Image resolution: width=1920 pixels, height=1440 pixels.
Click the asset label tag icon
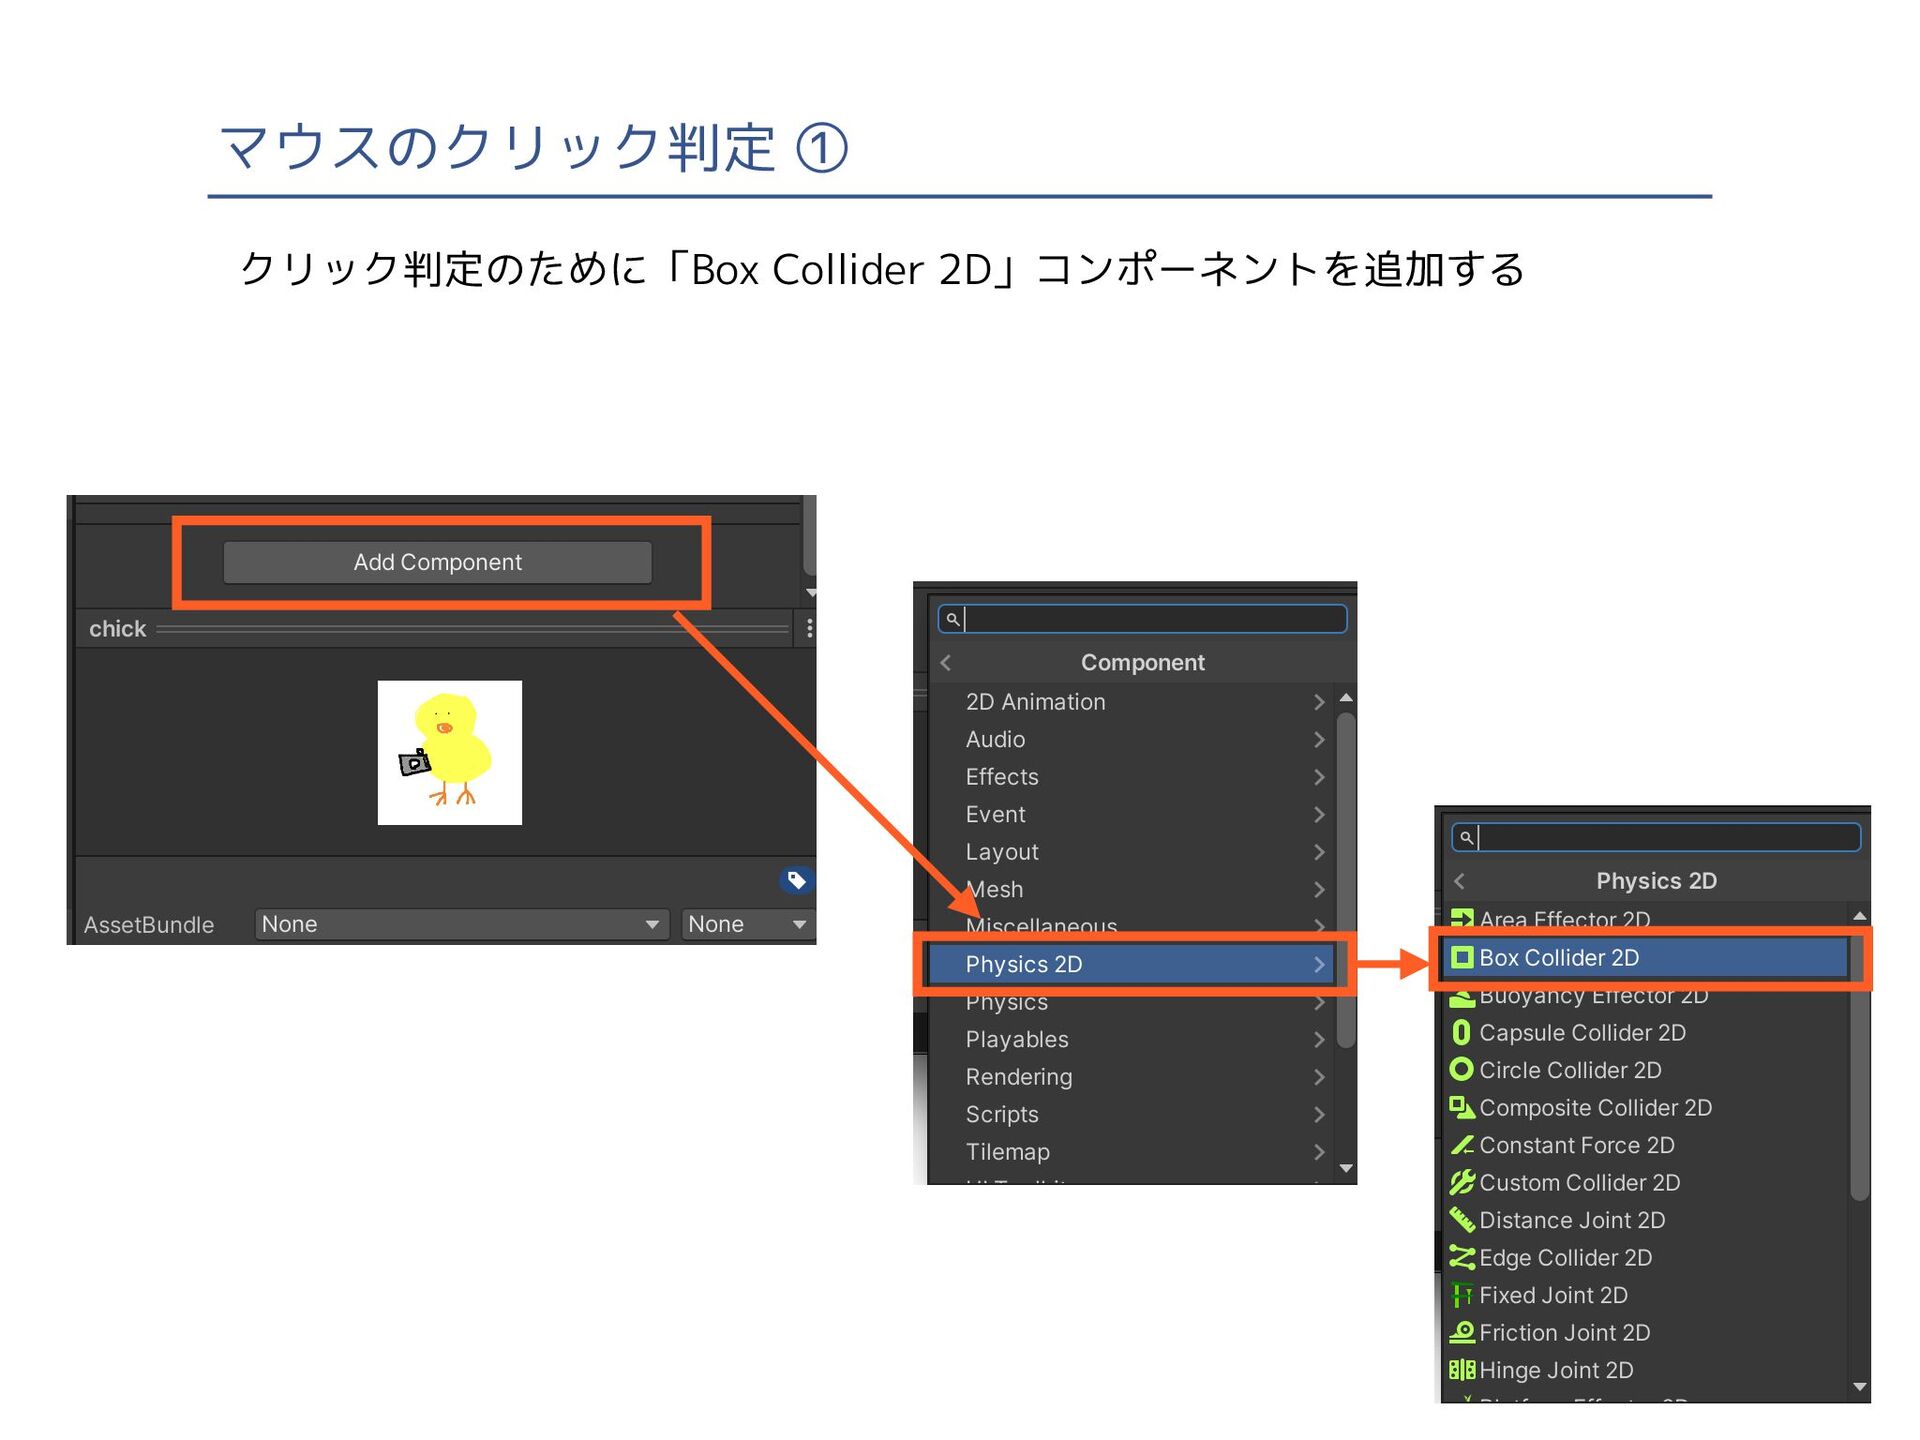[x=796, y=880]
